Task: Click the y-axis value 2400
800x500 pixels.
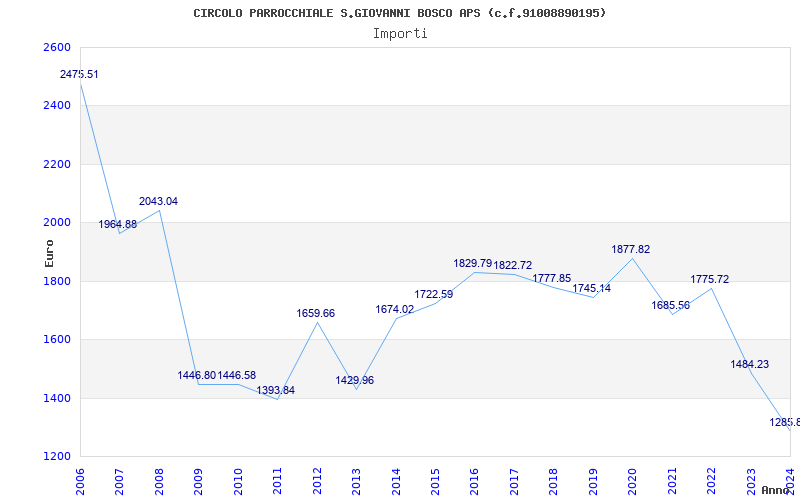Action: [55, 106]
